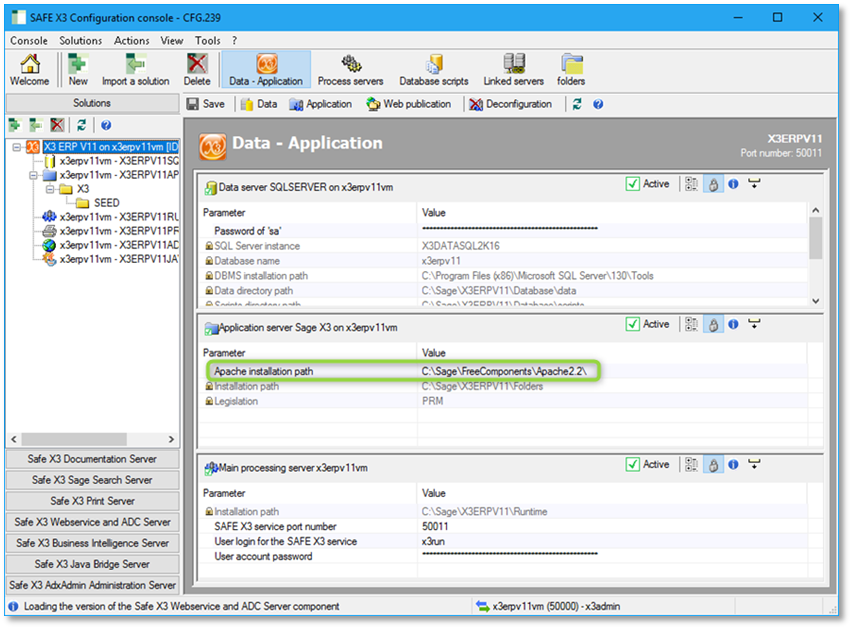The image size is (852, 629).
Task: Click collapse arrow icon in Application server header
Action: point(754,324)
